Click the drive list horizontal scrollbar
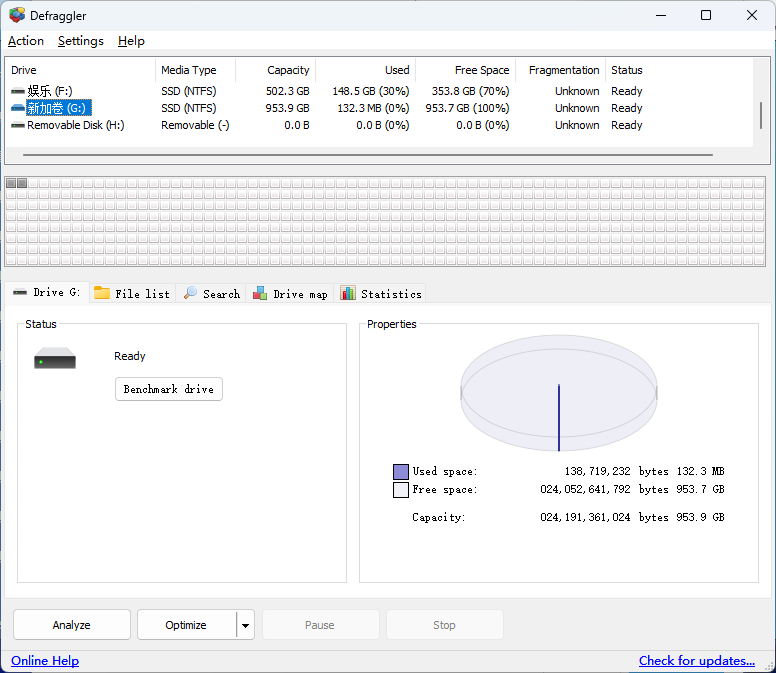The image size is (776, 673). tap(367, 155)
